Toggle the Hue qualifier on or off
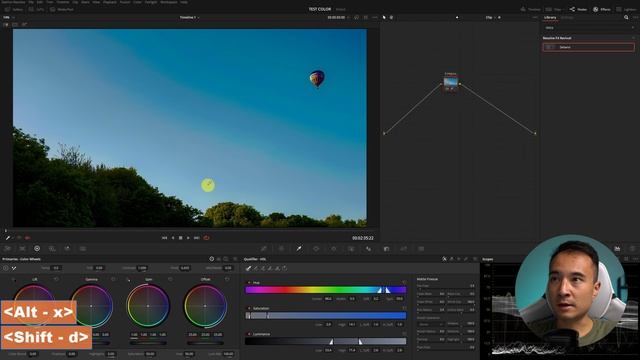 click(249, 282)
